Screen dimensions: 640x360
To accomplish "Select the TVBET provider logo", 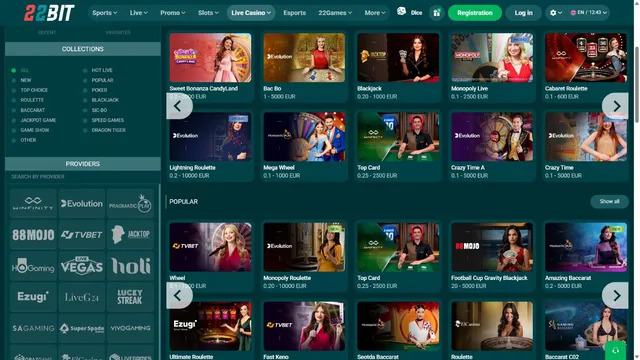I will coord(82,235).
